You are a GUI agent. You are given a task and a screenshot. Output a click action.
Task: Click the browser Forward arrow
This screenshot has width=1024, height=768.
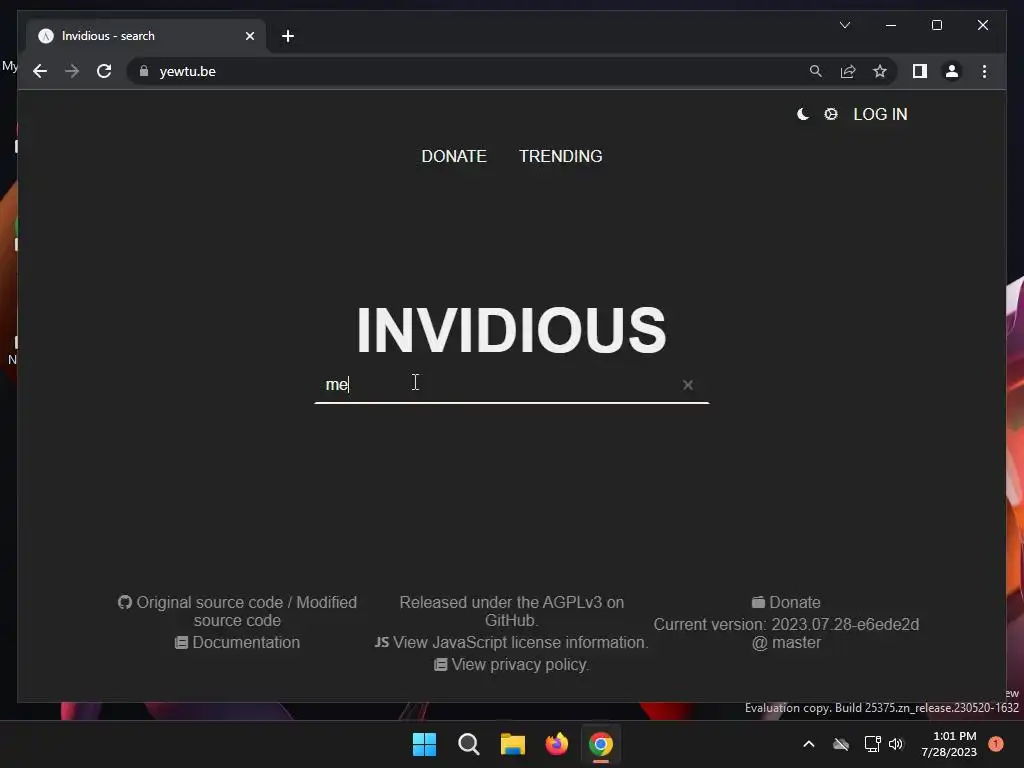[x=72, y=71]
